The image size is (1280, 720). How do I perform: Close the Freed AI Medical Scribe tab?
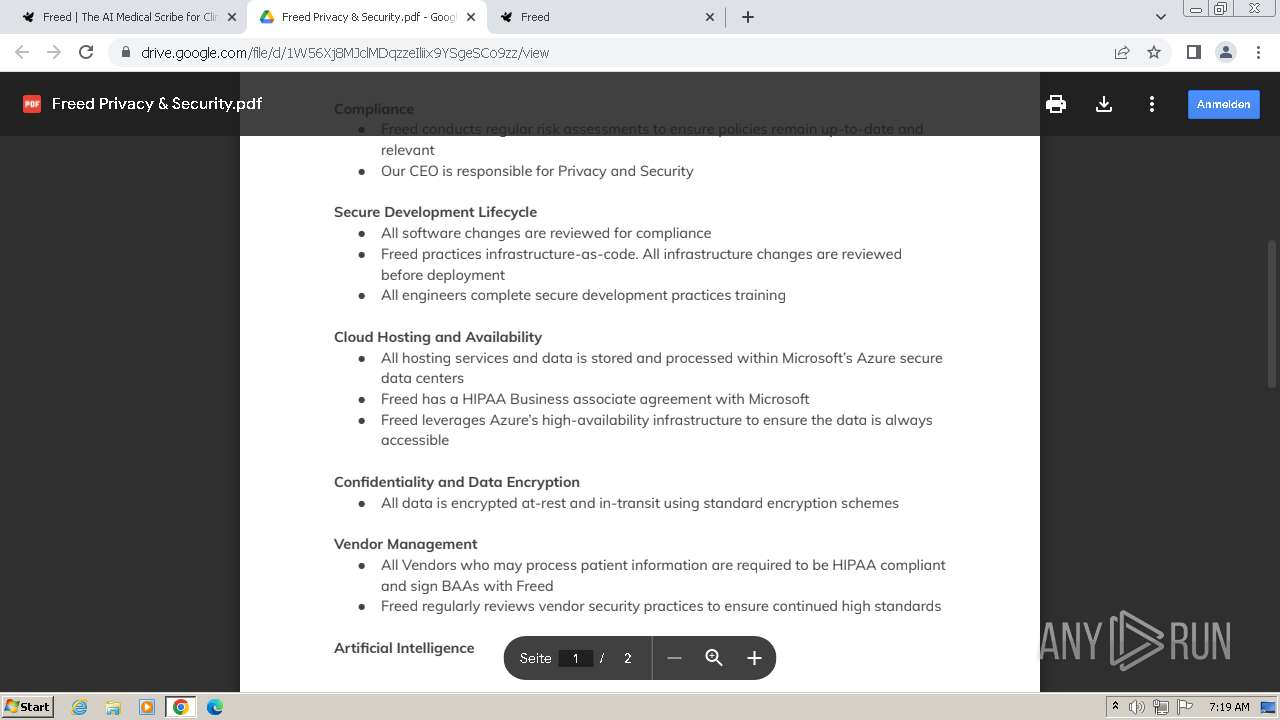231,17
